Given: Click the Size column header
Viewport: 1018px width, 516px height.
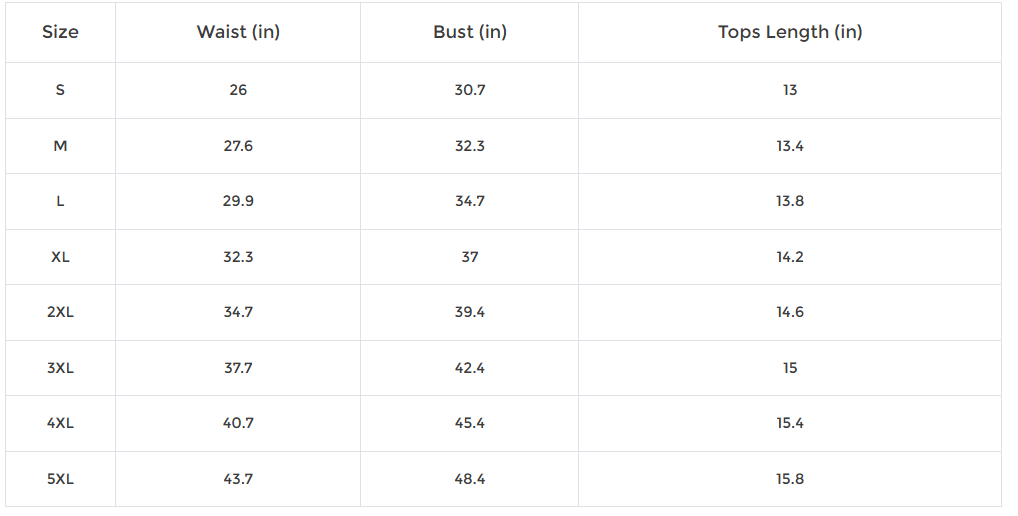Looking at the screenshot, I should point(60,32).
